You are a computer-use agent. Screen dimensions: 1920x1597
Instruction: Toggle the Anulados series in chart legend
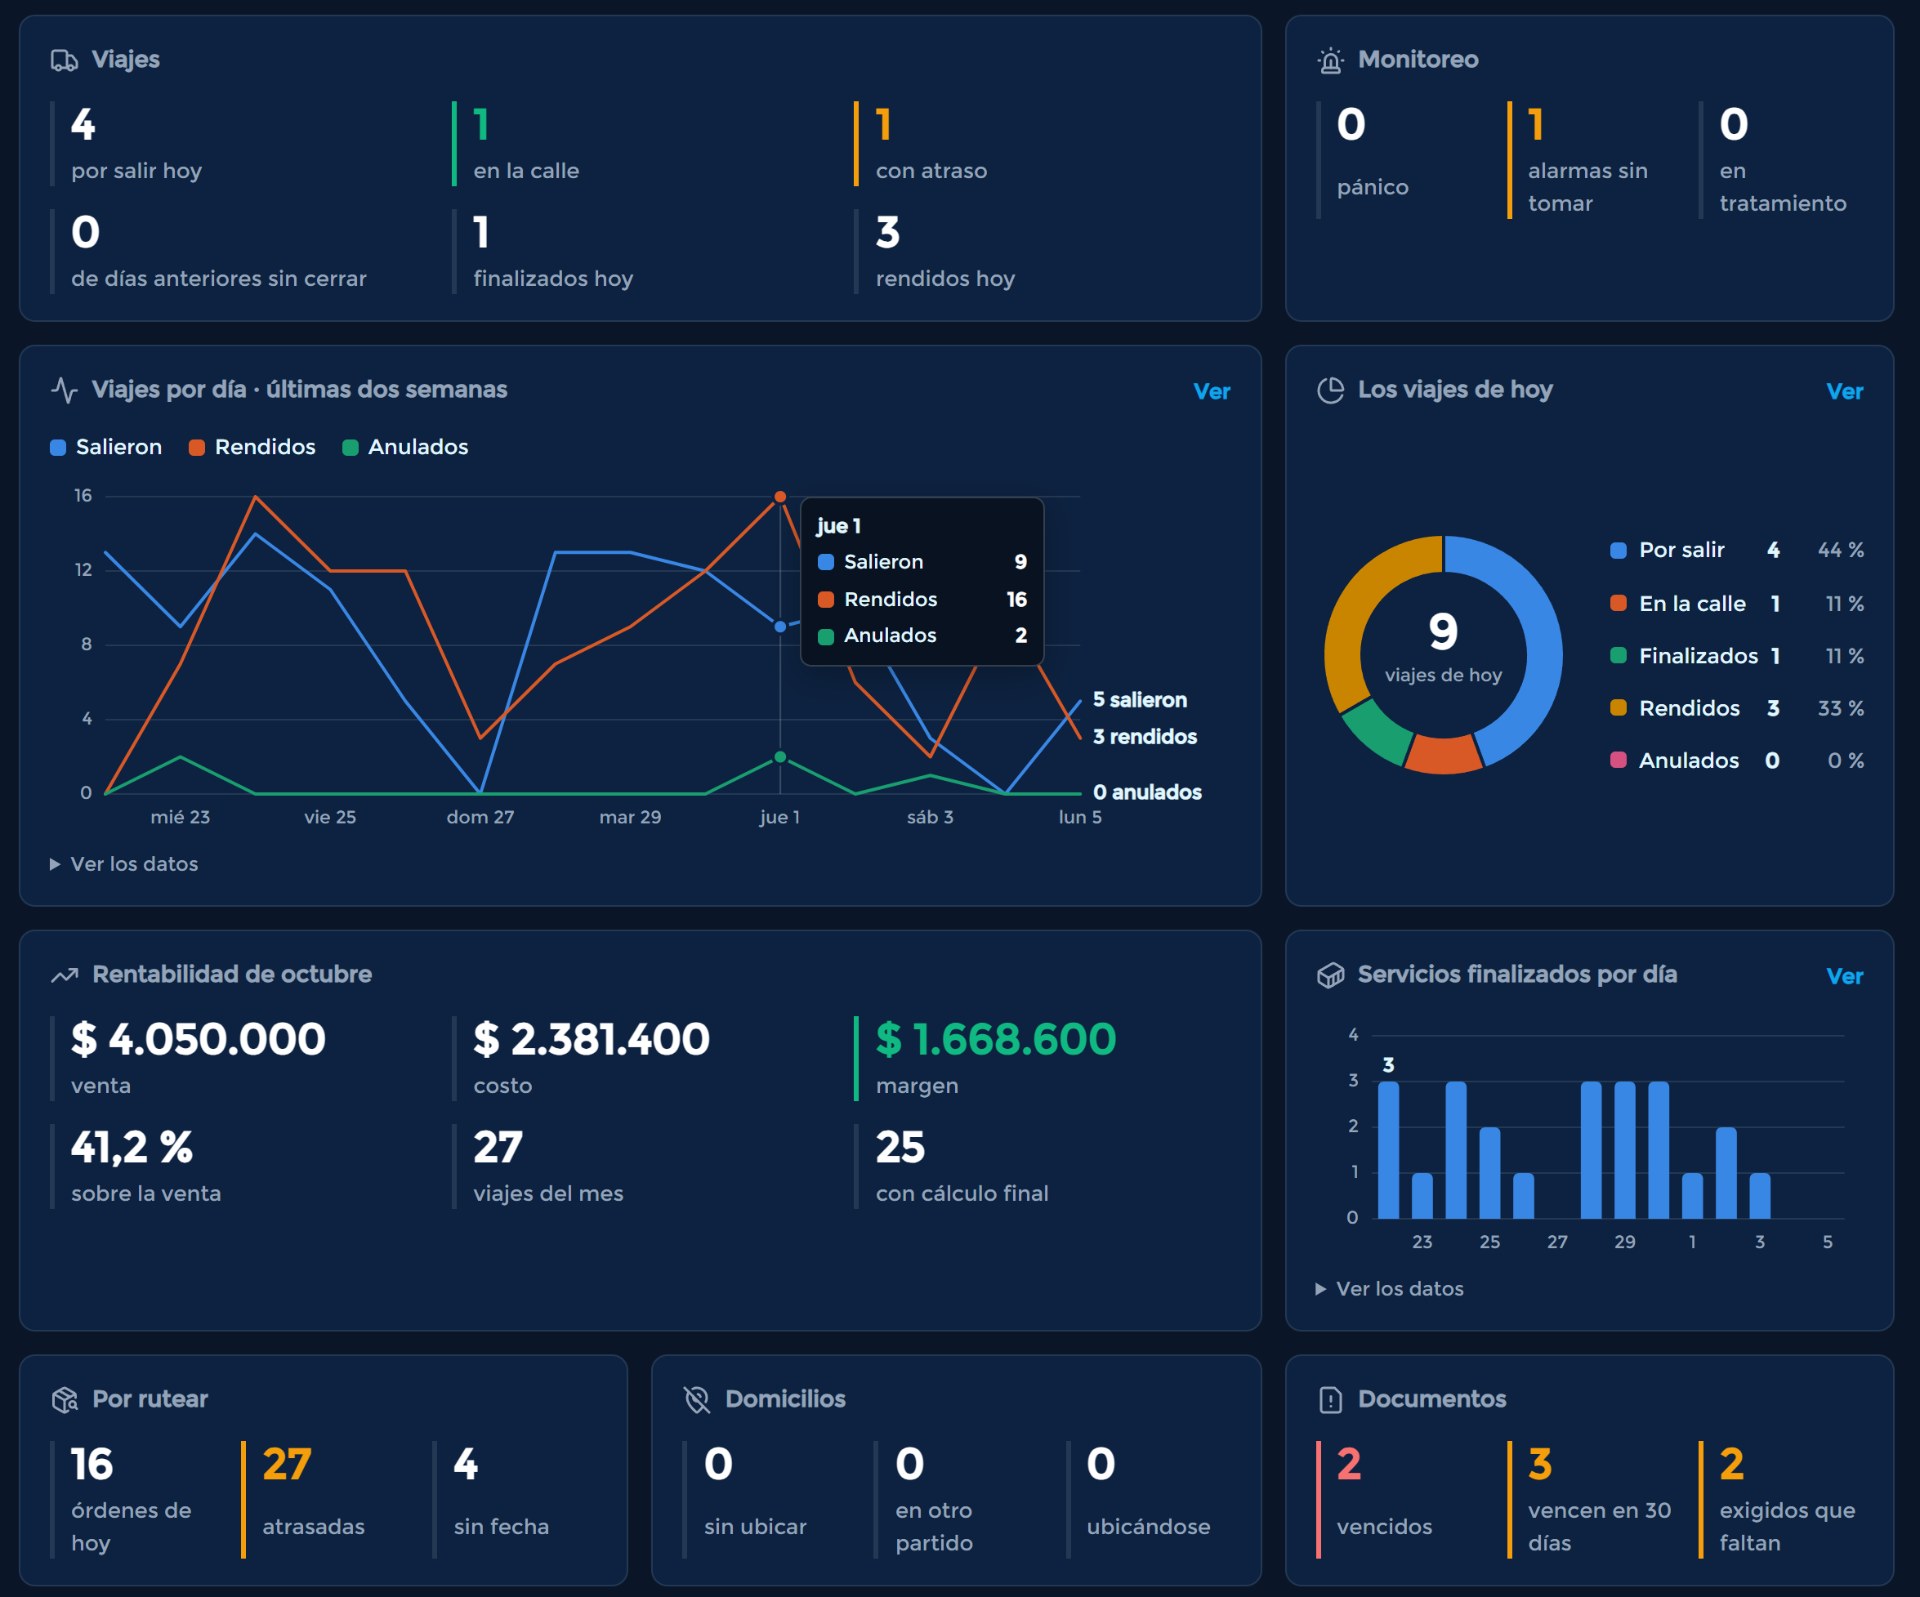(405, 447)
